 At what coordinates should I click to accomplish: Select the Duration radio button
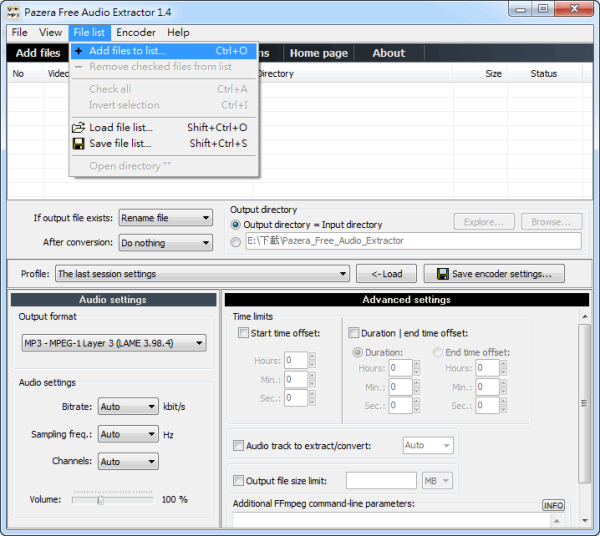(357, 352)
